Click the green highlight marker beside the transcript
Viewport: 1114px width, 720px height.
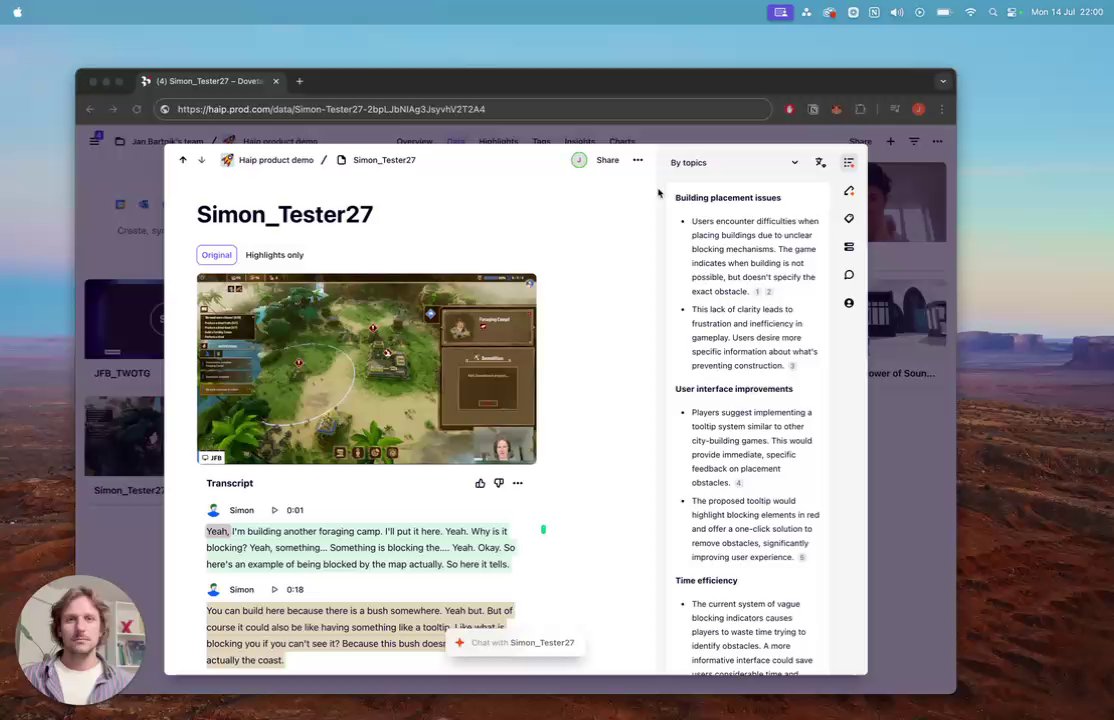(x=544, y=530)
